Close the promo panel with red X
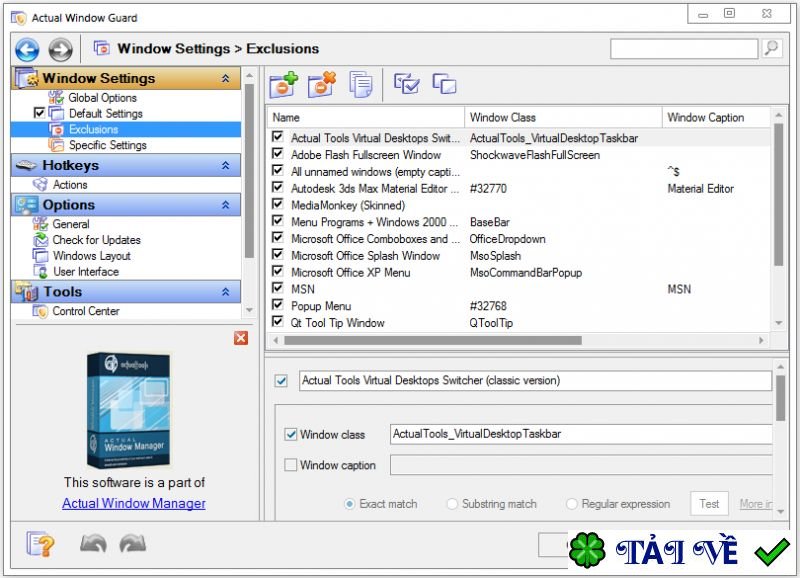This screenshot has height=578, width=800. coord(241,338)
